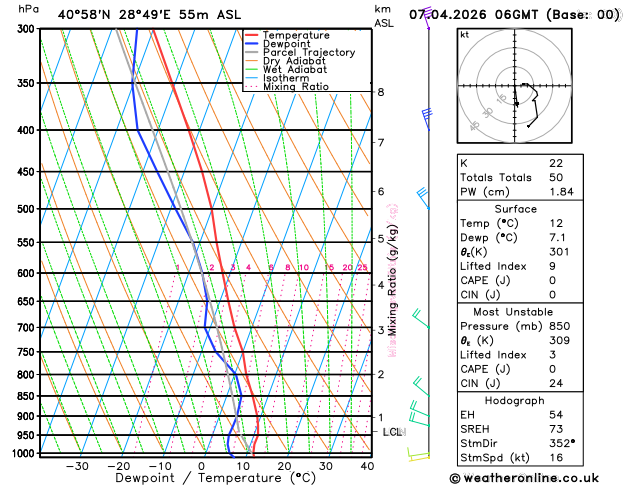Click the StmDir value 352°
Screen dimensions: 629x486
click(562, 443)
